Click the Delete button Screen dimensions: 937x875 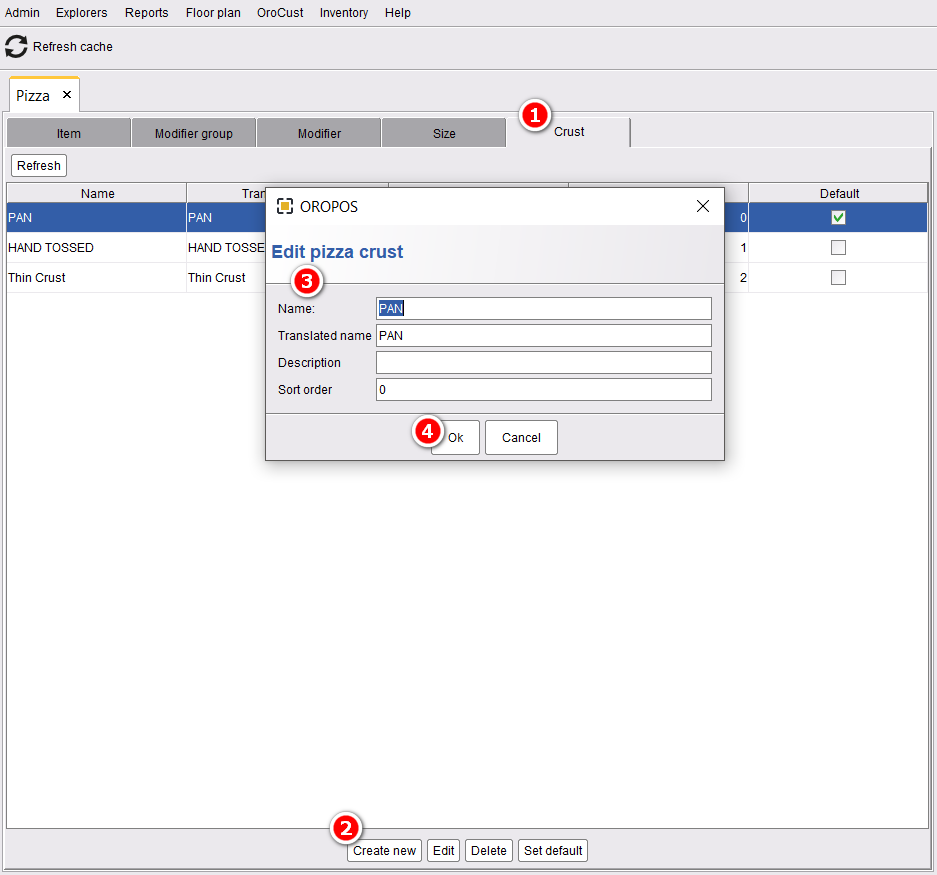489,850
